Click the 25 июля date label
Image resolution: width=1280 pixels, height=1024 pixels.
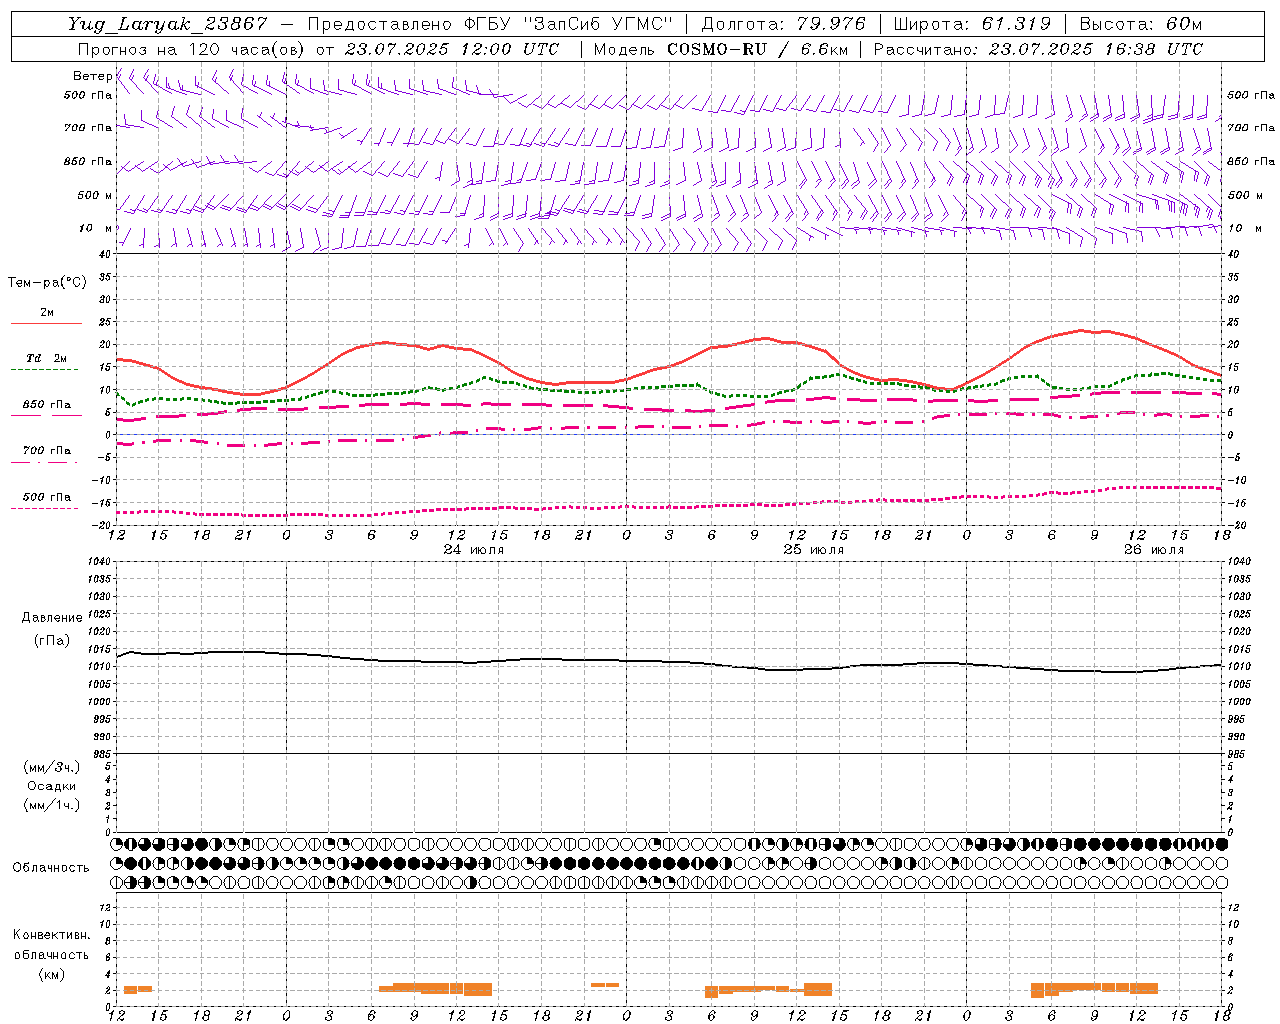814,550
